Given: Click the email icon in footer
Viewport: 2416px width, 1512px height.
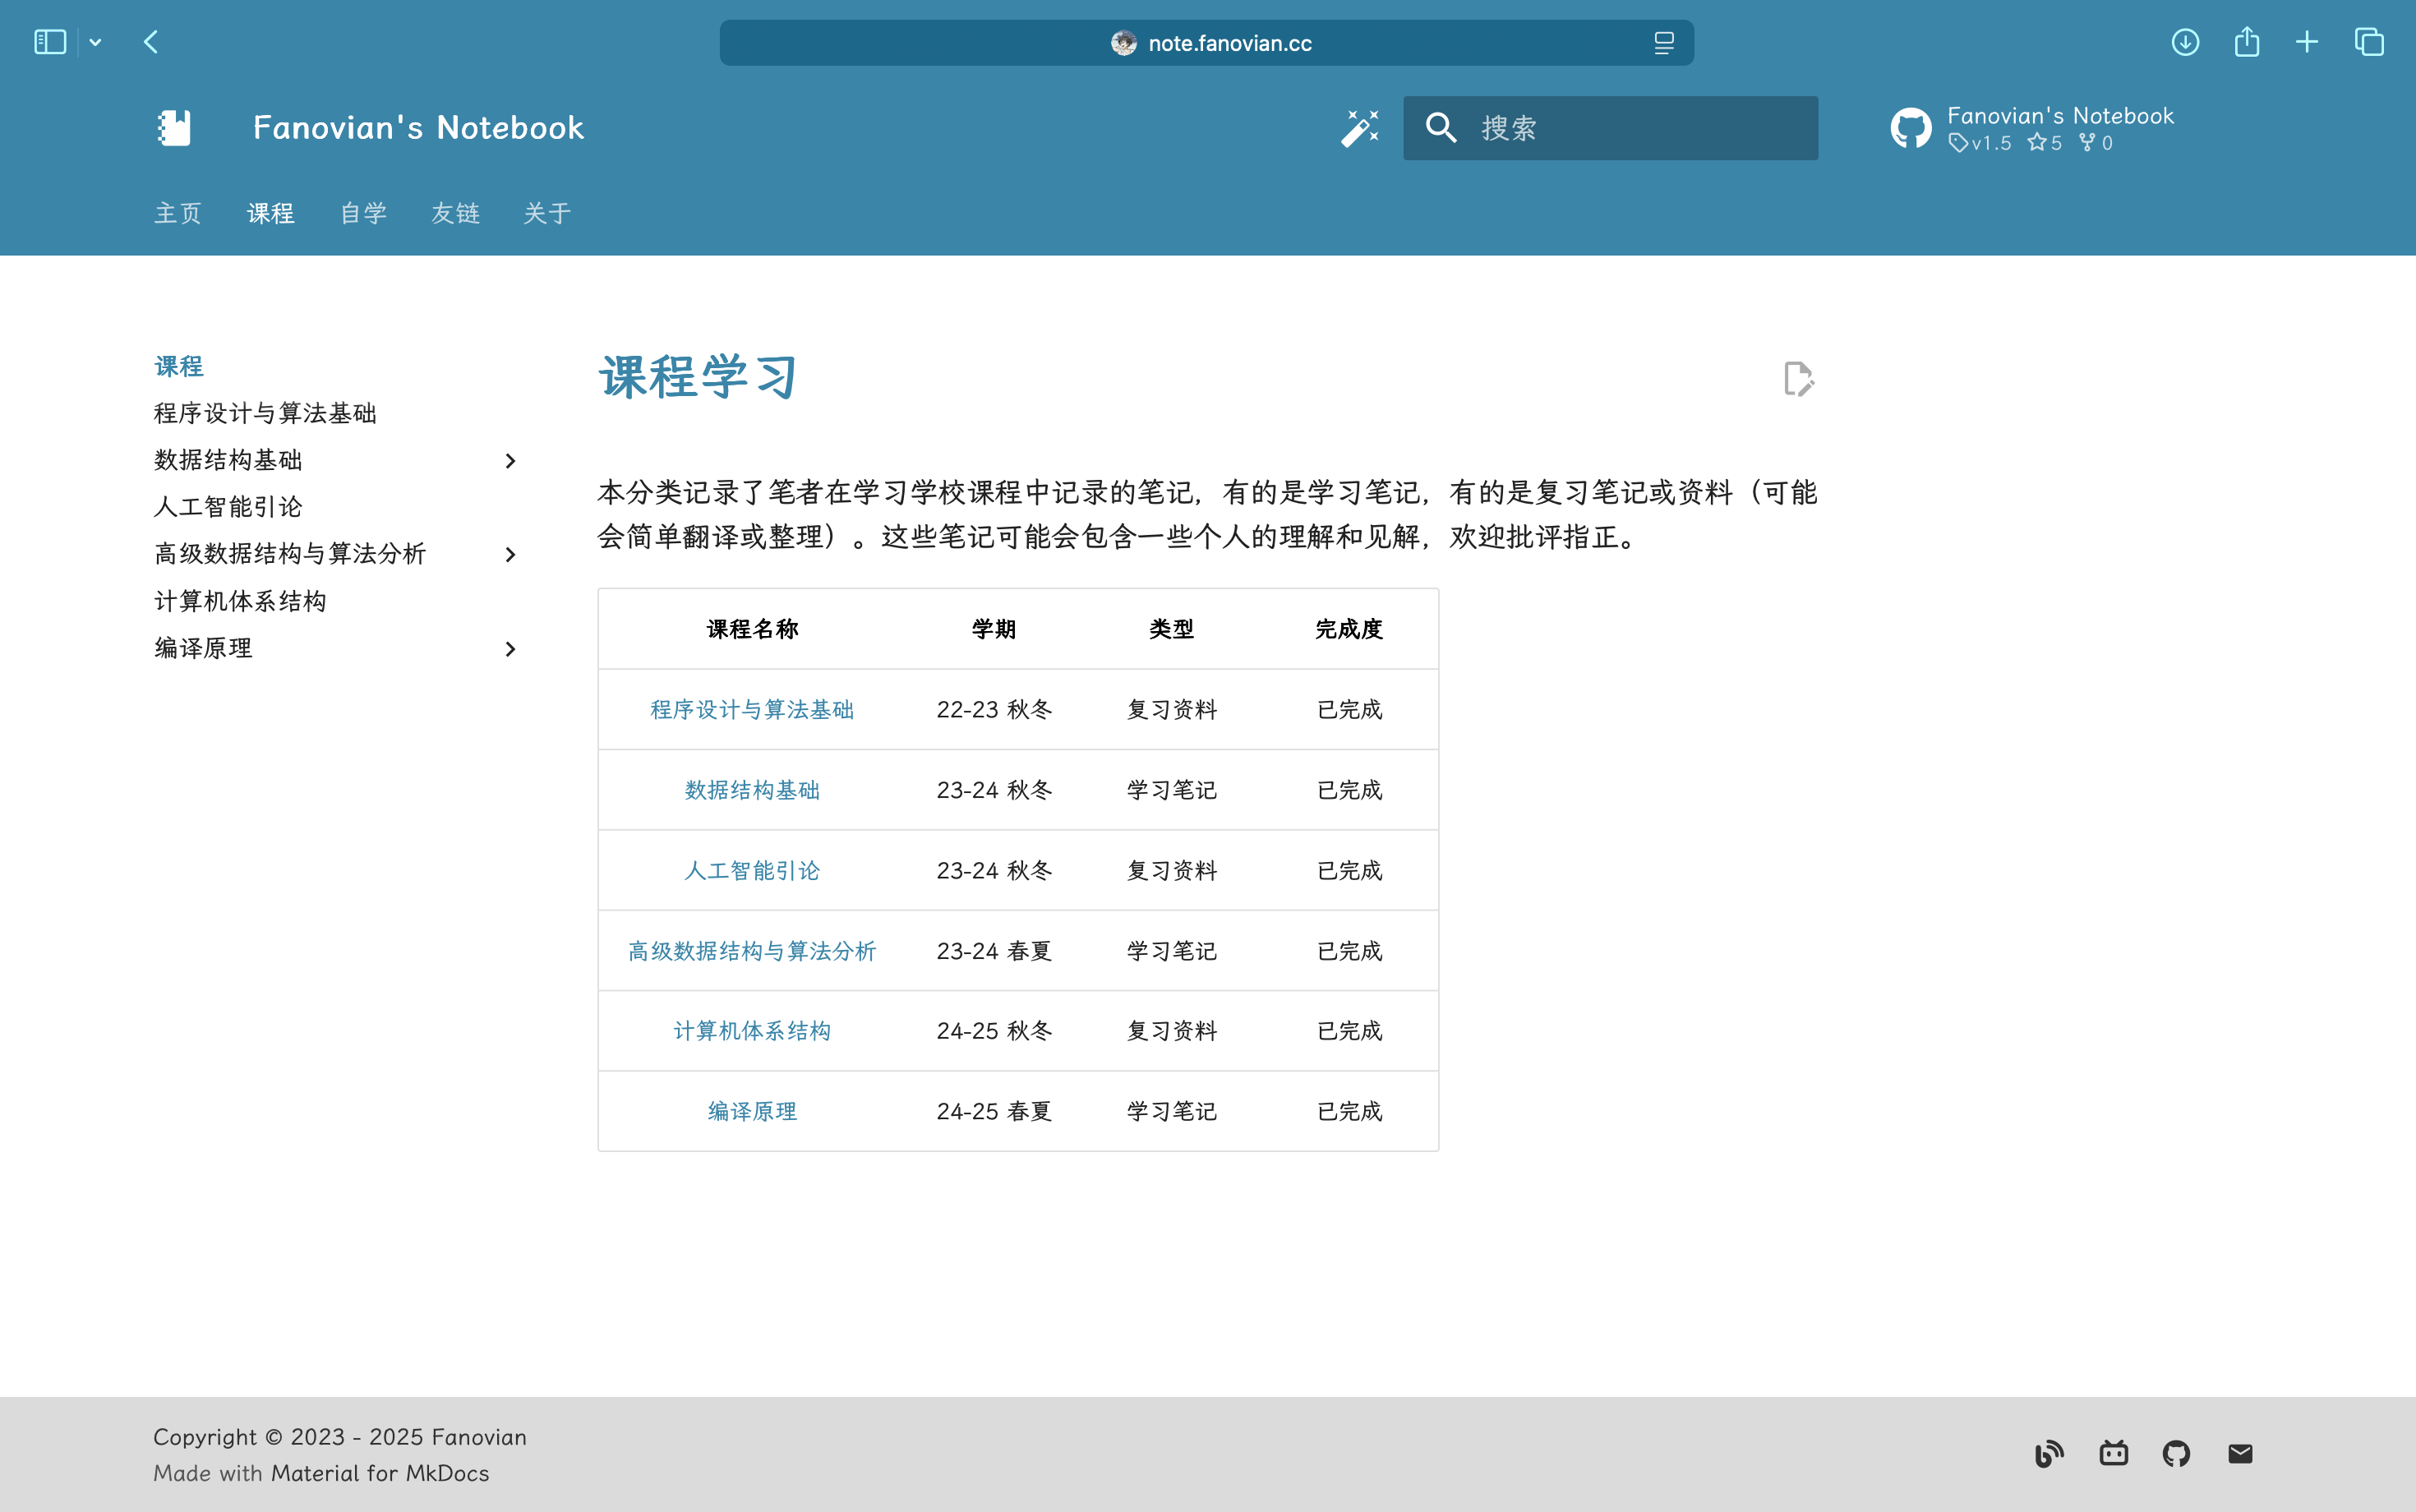Looking at the screenshot, I should coord(2240,1453).
